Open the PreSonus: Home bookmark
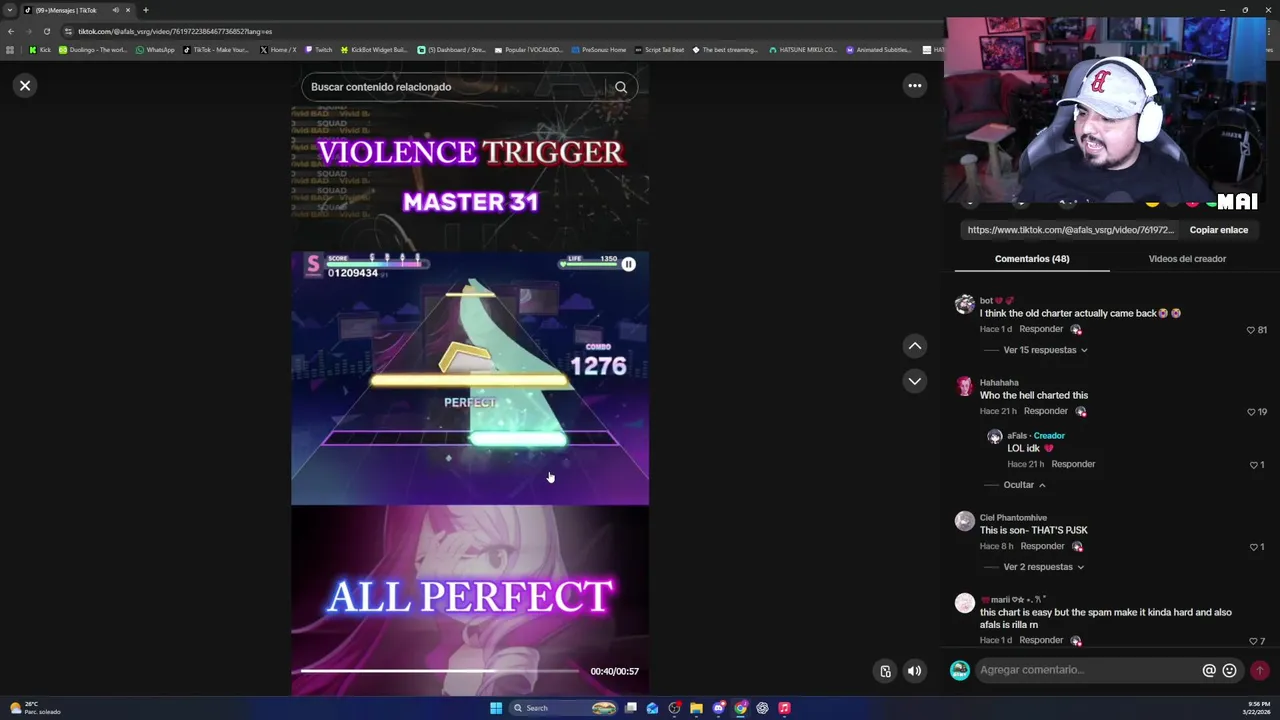1280x720 pixels. click(598, 50)
